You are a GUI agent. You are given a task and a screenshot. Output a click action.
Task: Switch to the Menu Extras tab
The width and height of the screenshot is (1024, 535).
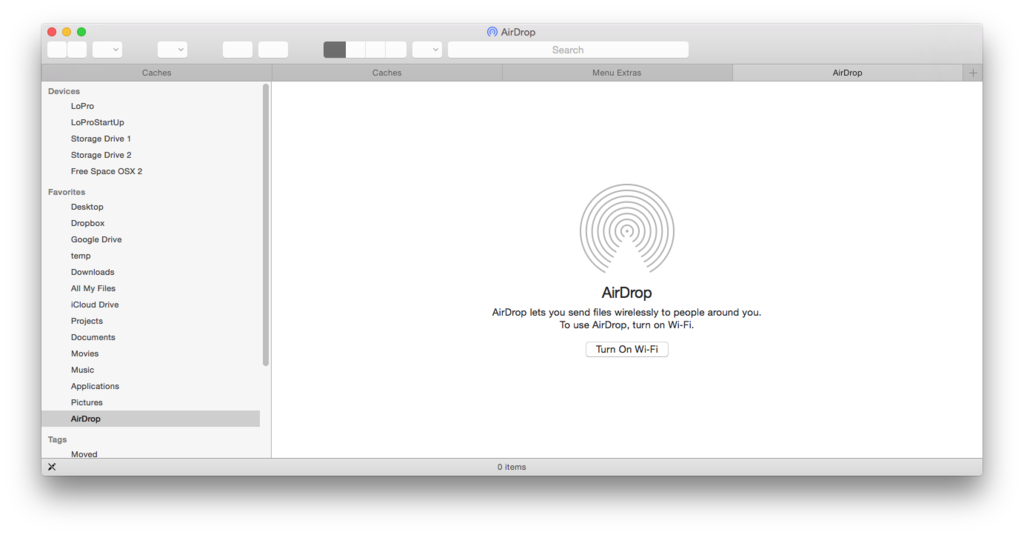(x=617, y=73)
